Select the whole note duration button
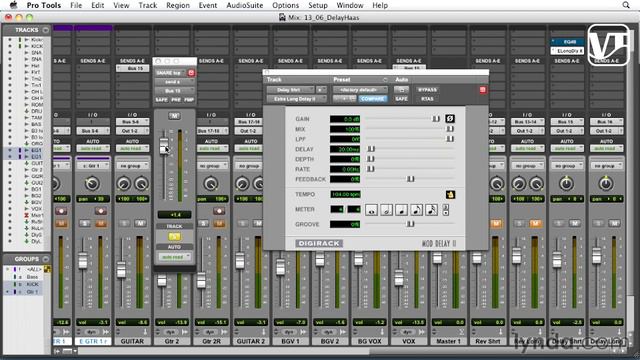The image size is (640, 360). coord(371,210)
